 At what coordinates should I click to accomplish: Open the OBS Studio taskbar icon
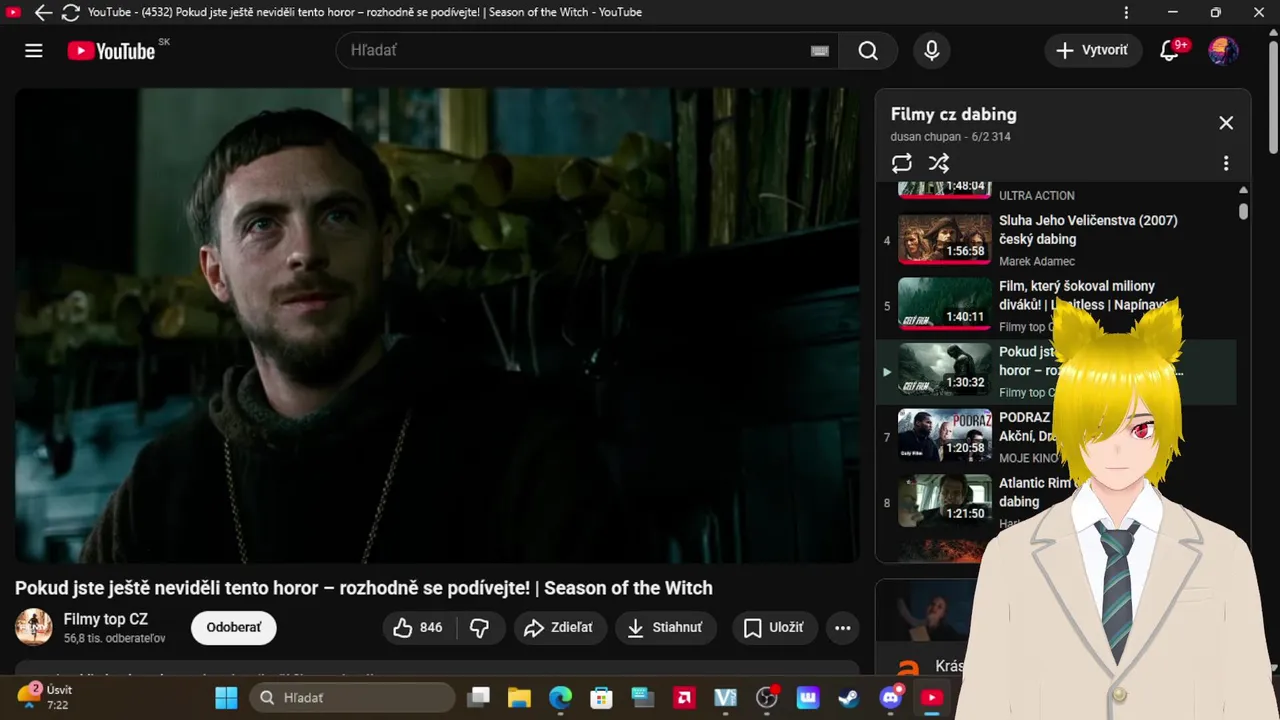click(767, 697)
